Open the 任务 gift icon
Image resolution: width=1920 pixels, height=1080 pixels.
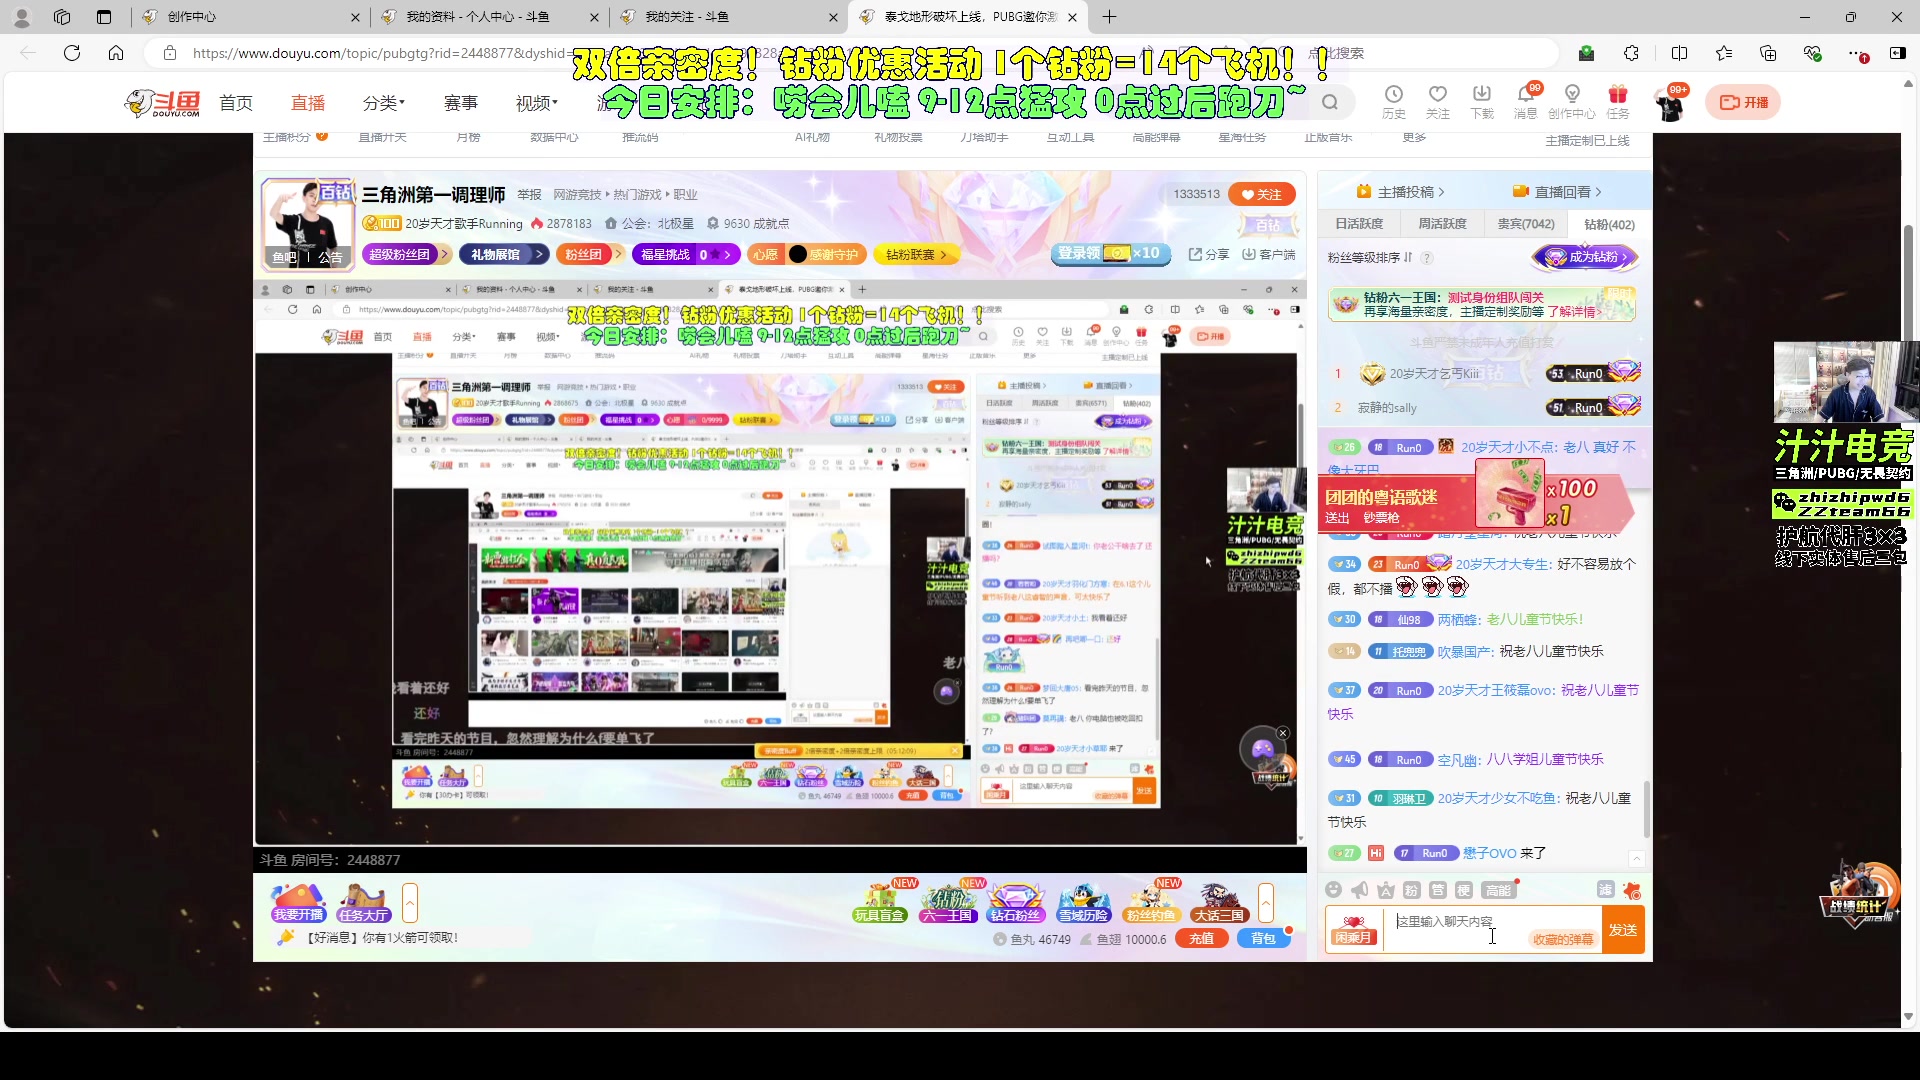tap(1618, 101)
